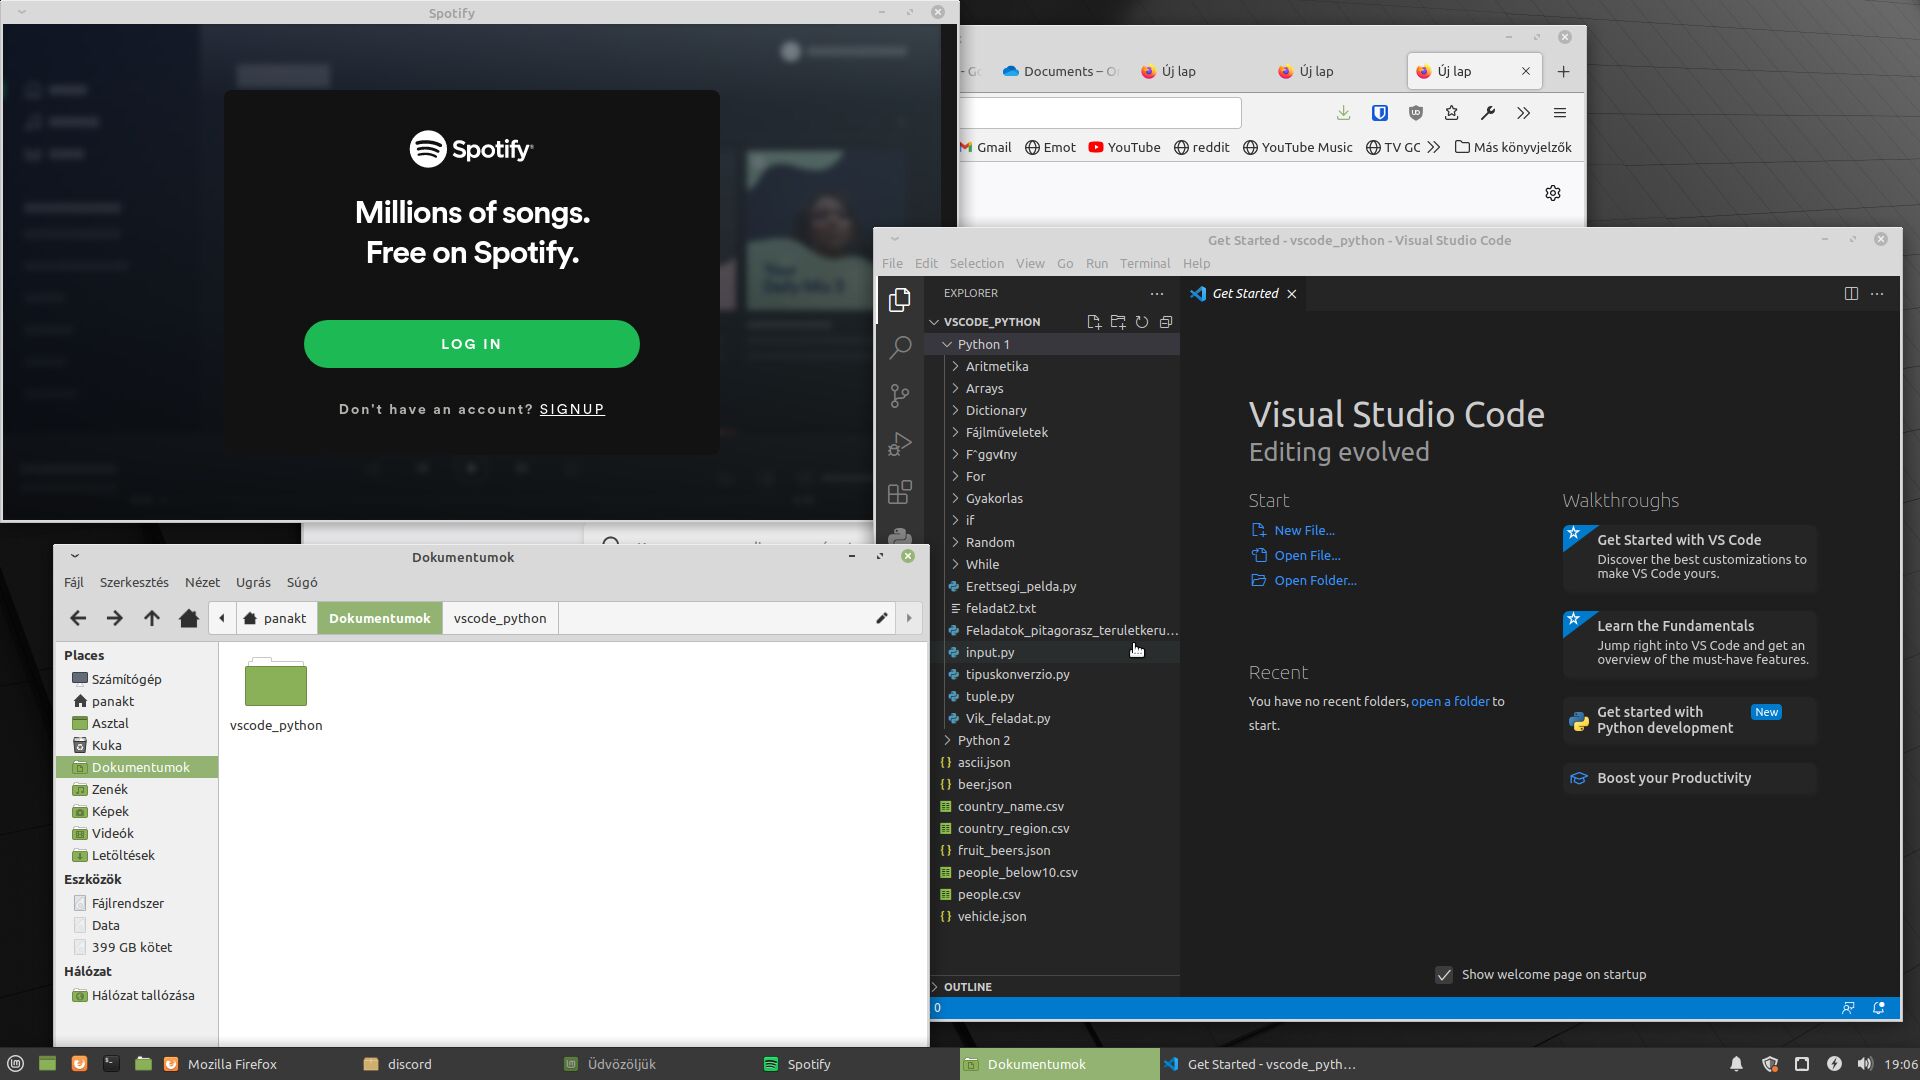The height and width of the screenshot is (1080, 1920).
Task: Open the Terminal menu in VS Code
Action: pos(1144,264)
